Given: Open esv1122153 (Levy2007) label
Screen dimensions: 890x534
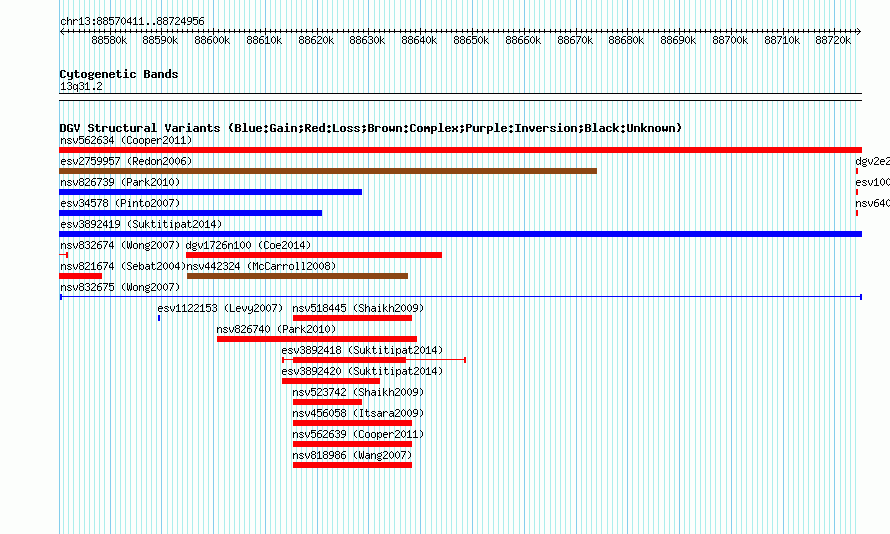Looking at the screenshot, I should 220,308.
